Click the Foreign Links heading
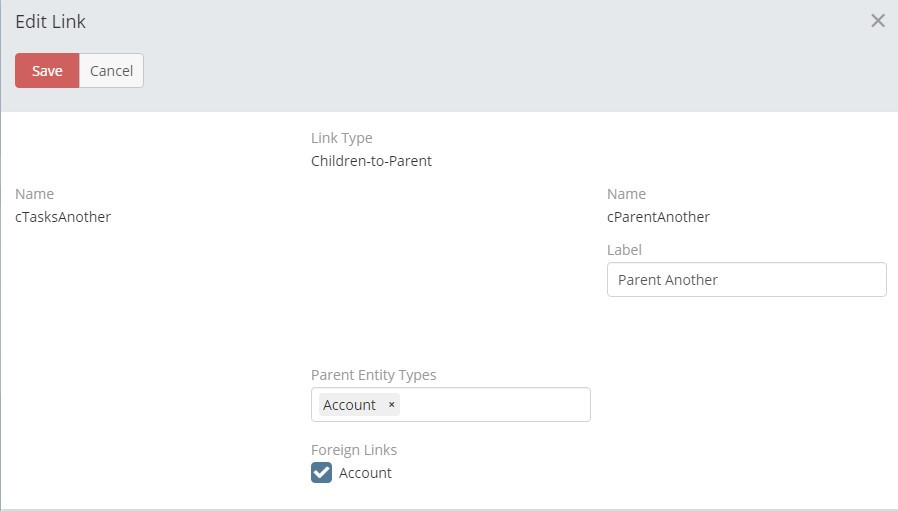 click(354, 450)
